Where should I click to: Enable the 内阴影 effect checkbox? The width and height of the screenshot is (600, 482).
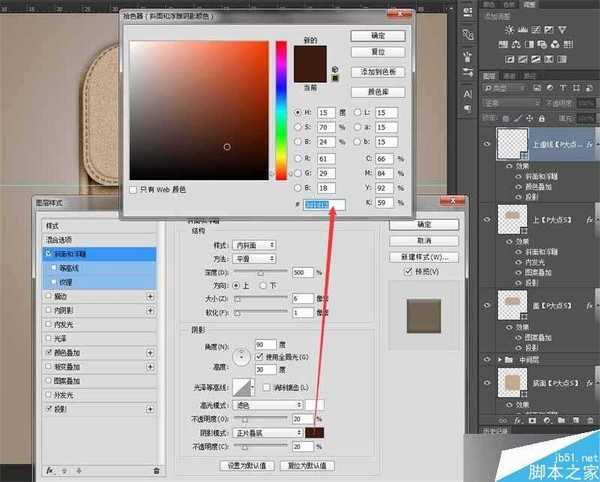49,310
